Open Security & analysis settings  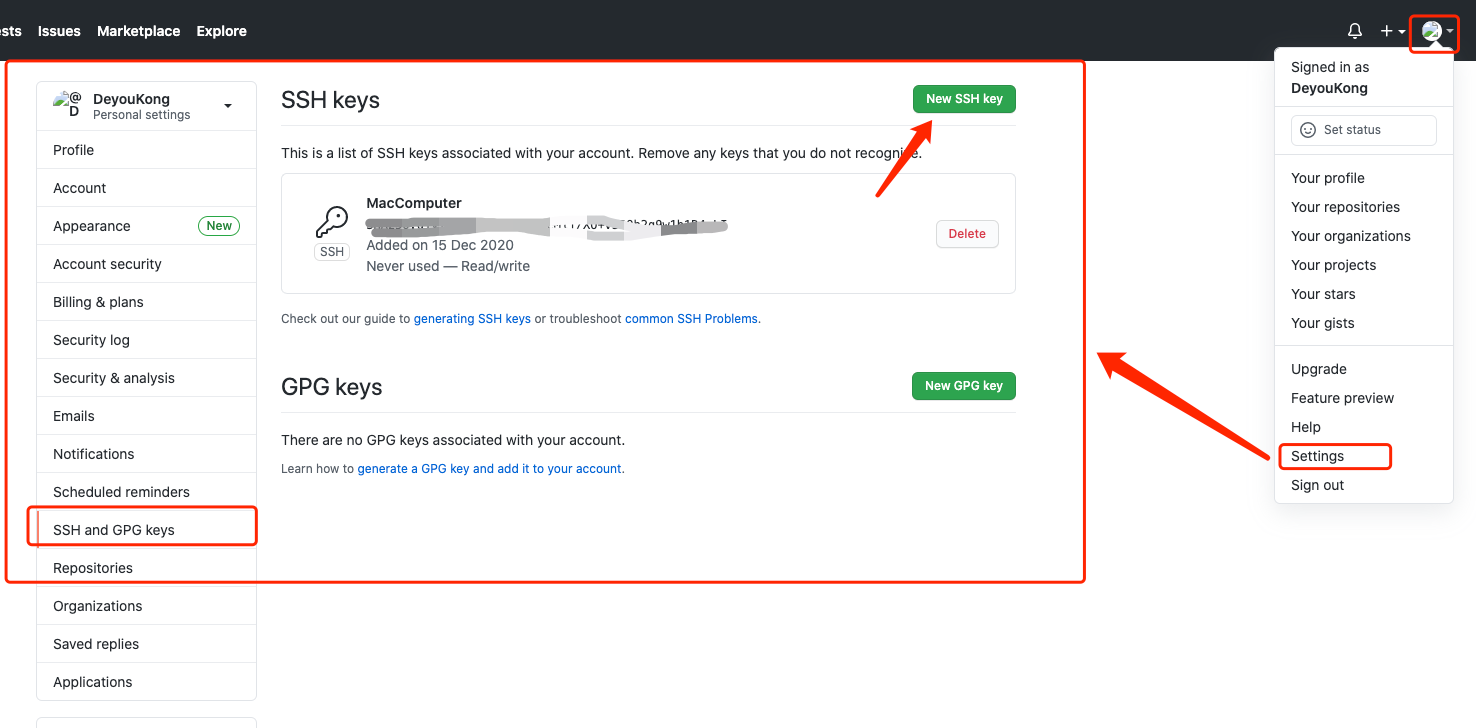[147, 378]
